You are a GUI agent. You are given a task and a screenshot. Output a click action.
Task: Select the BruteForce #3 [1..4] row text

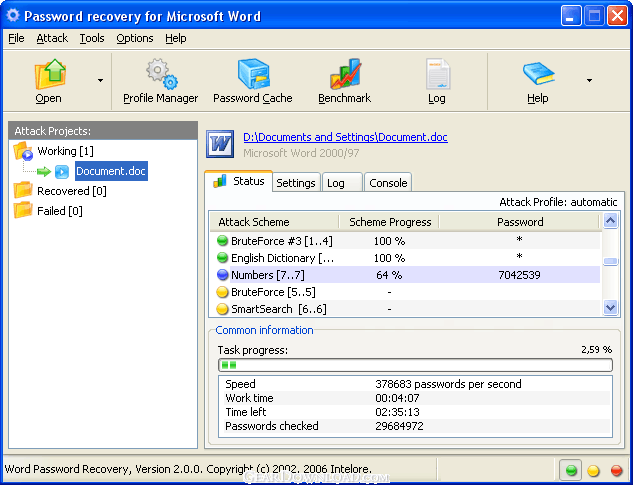(x=282, y=241)
